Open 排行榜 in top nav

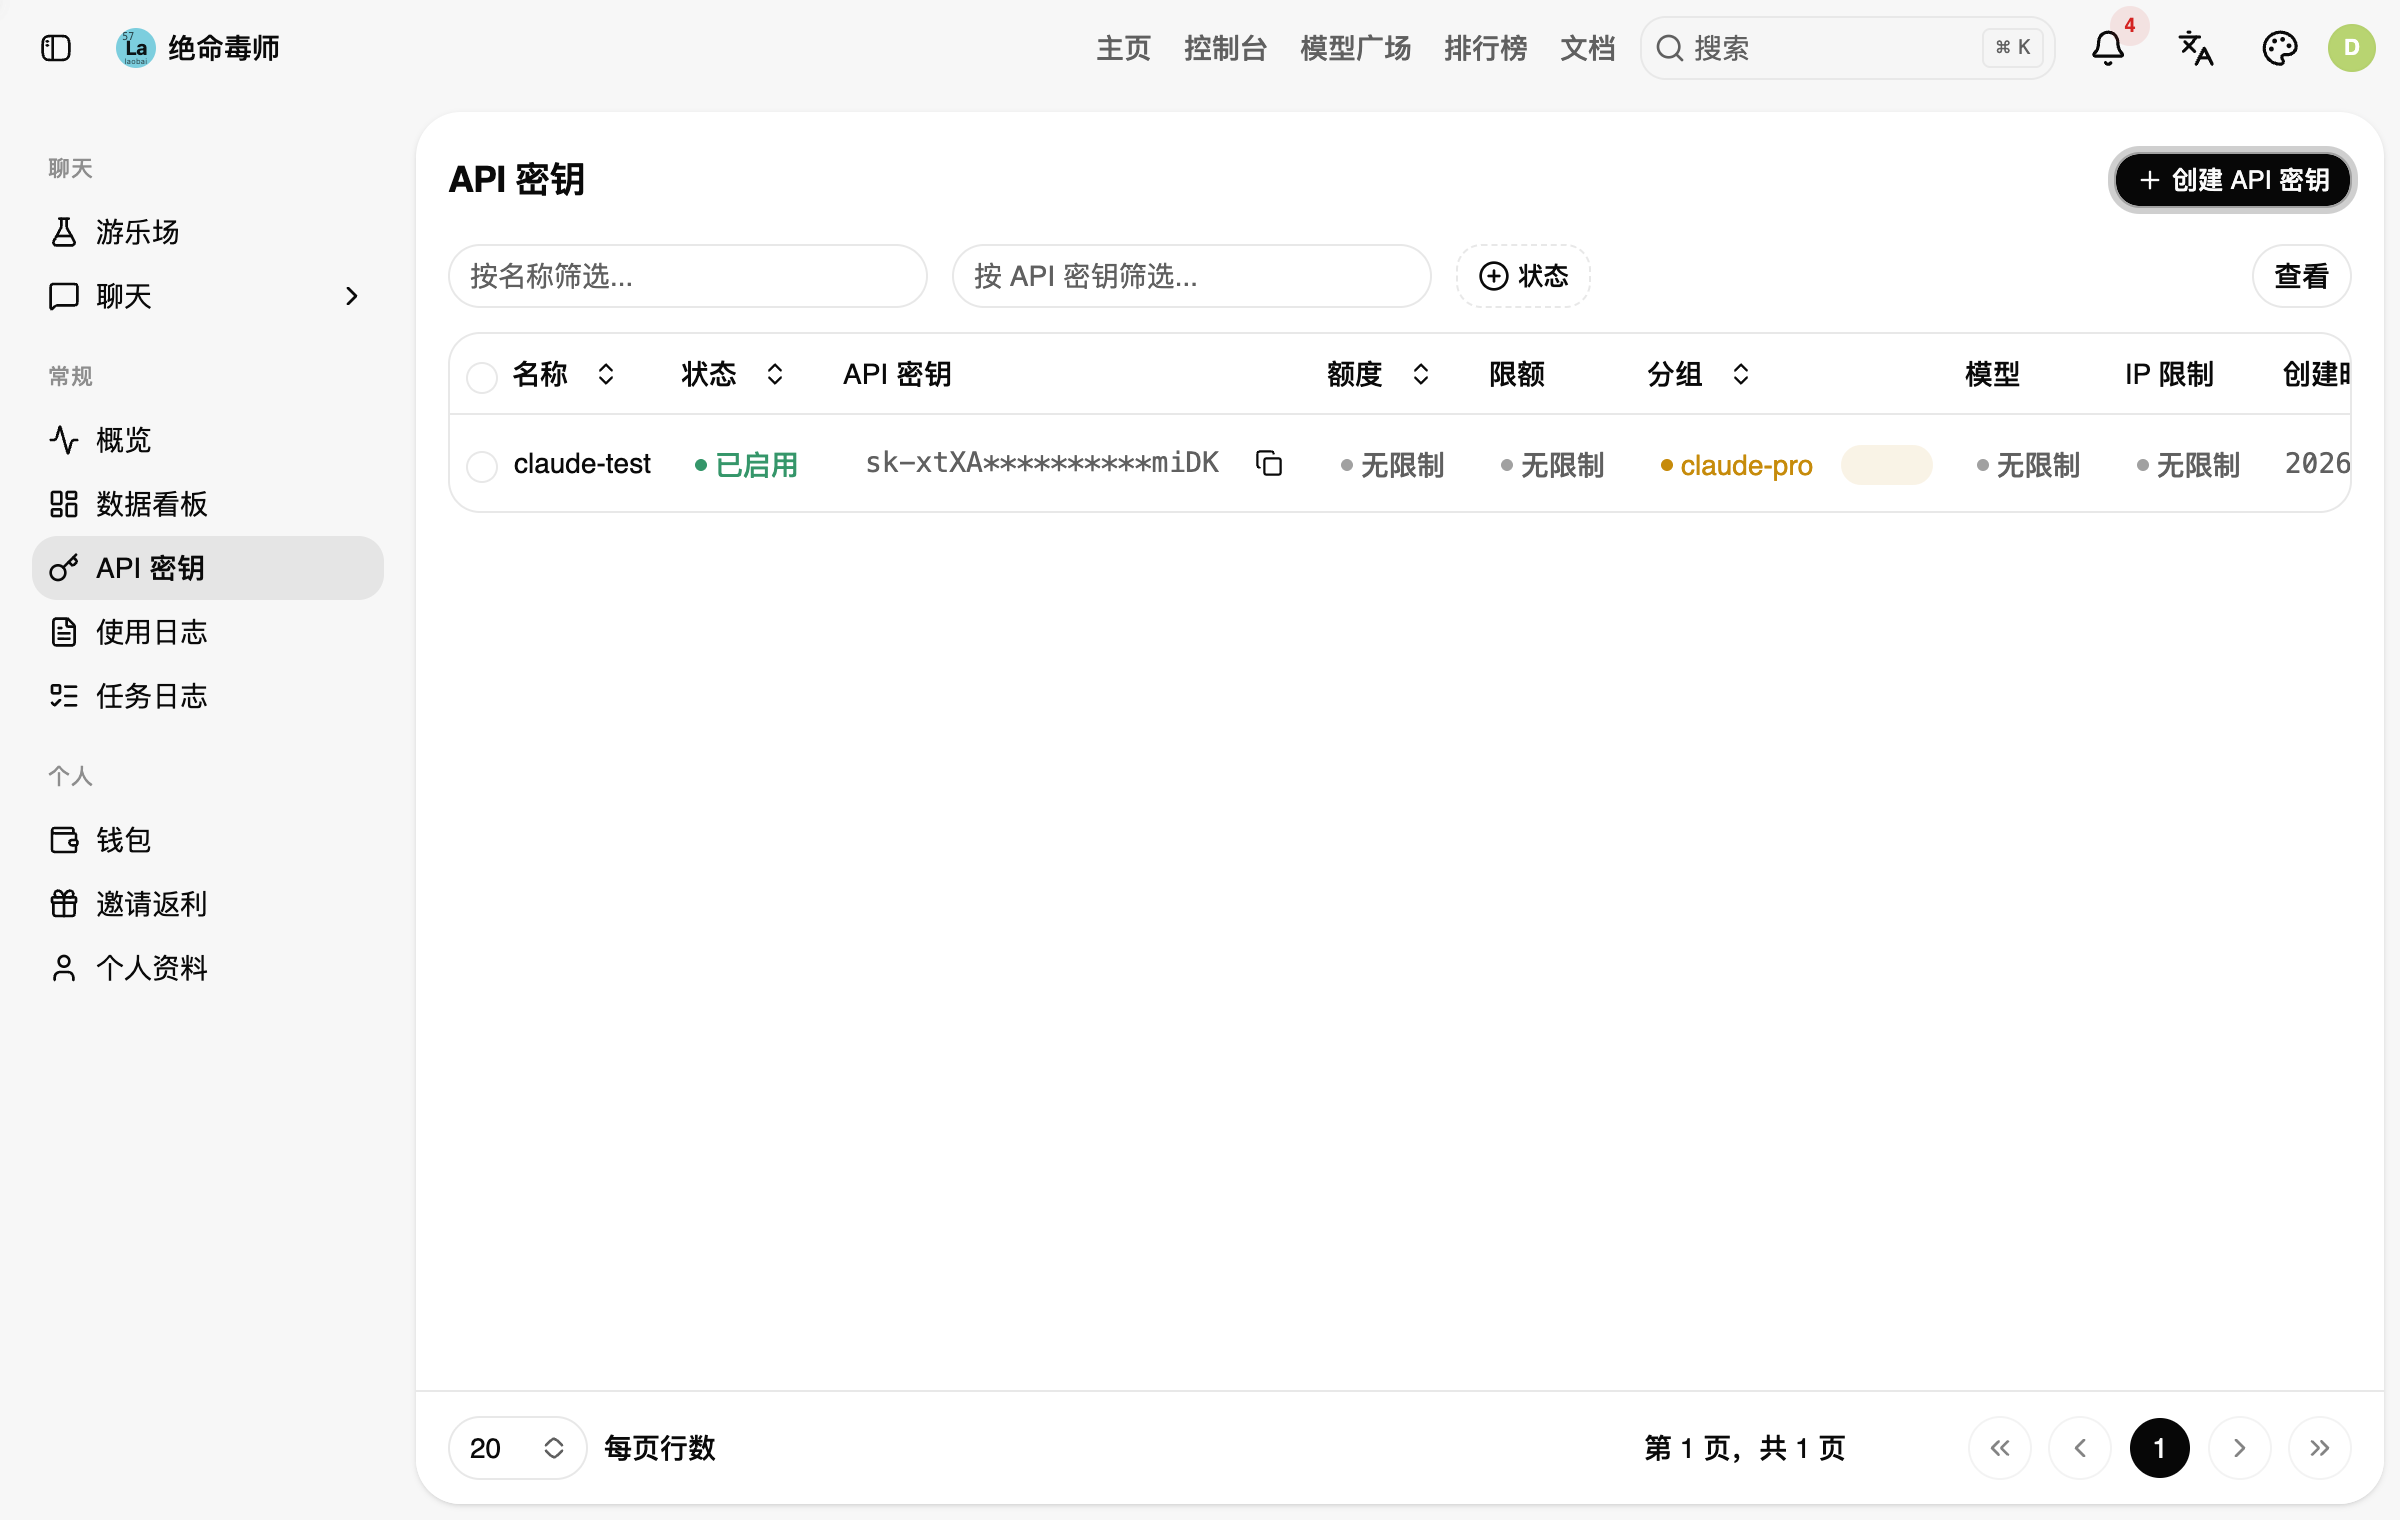click(1486, 48)
